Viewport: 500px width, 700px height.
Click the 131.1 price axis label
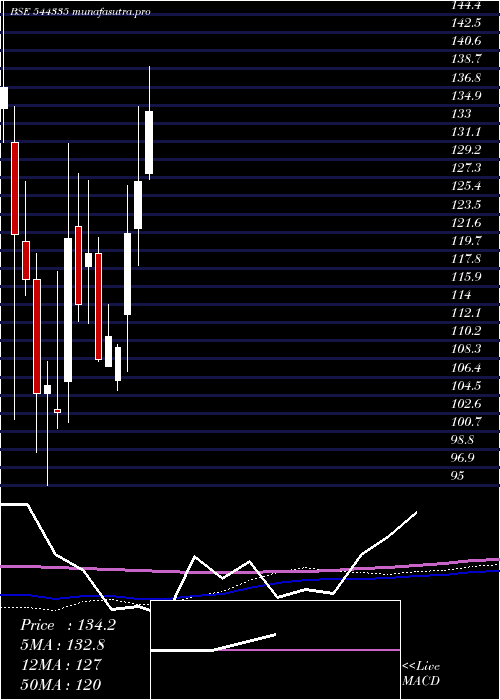(x=466, y=132)
